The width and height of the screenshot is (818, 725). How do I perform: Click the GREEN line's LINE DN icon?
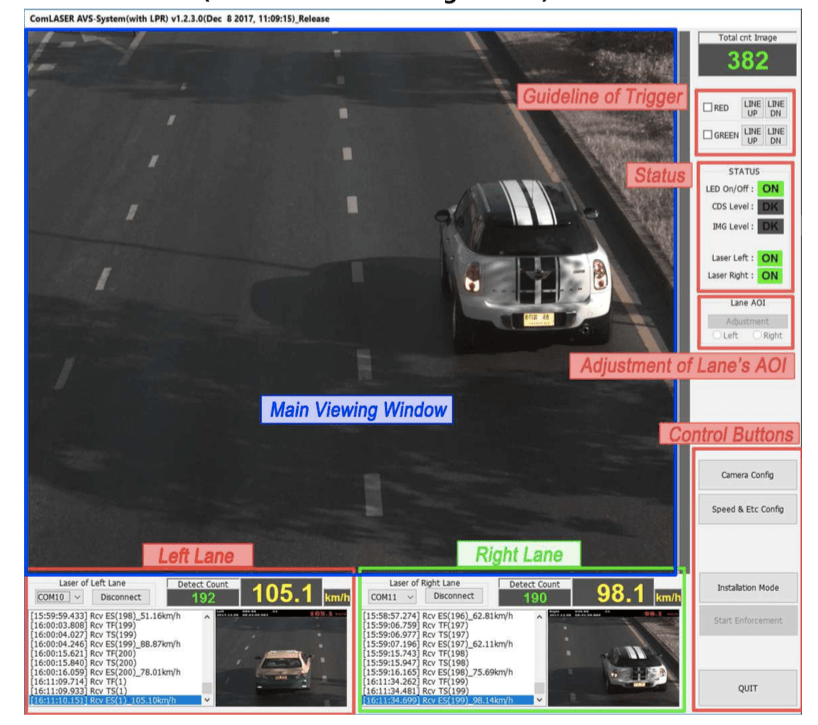click(776, 134)
